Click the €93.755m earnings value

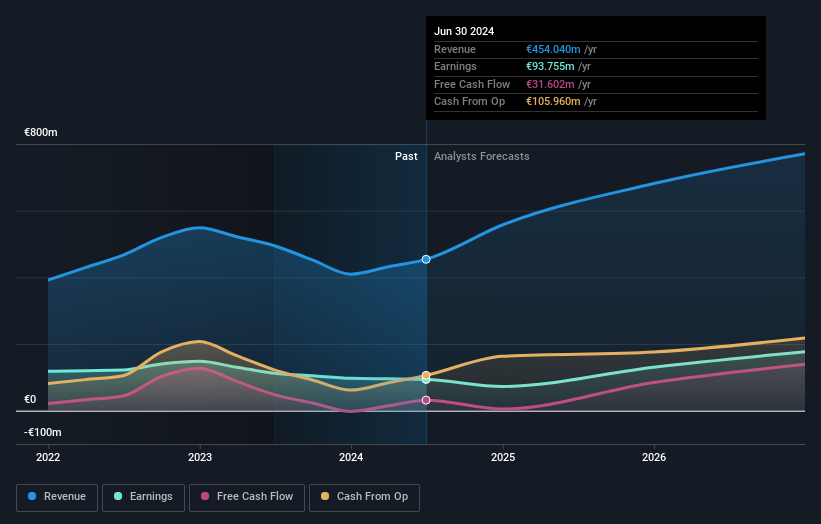coord(550,66)
